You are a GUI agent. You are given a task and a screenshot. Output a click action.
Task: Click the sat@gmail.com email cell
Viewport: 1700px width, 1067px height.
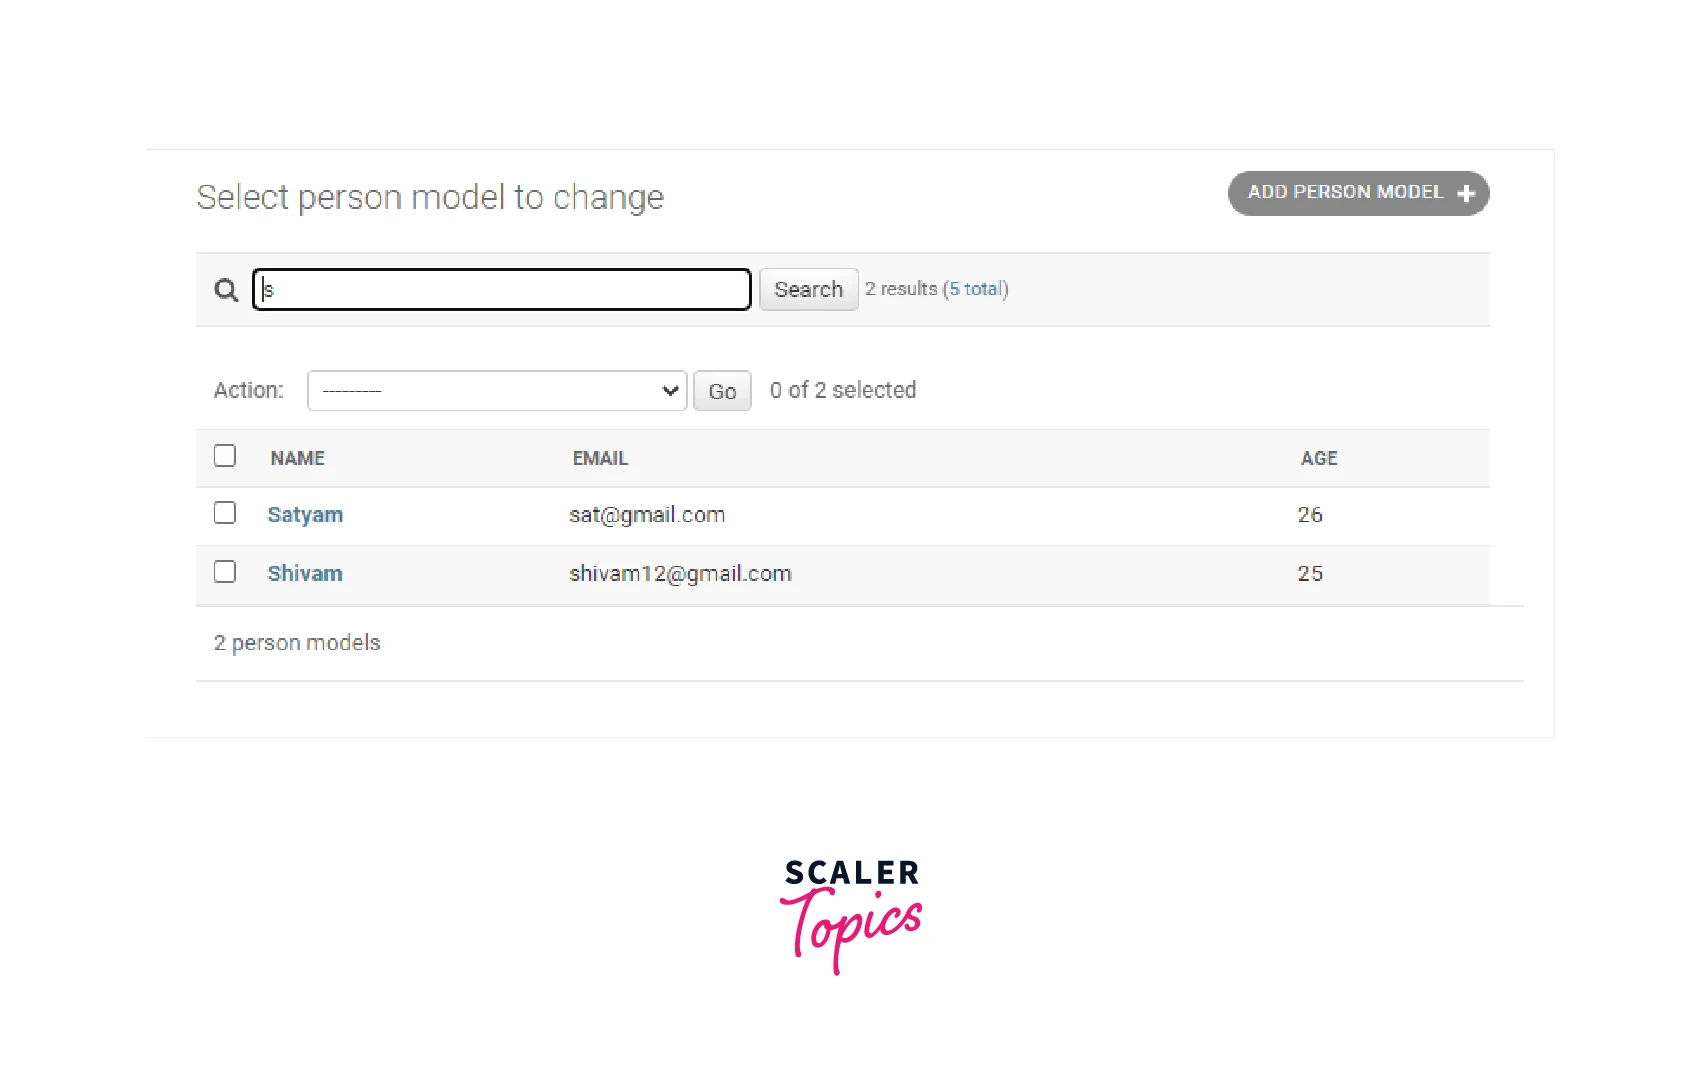[x=647, y=515]
